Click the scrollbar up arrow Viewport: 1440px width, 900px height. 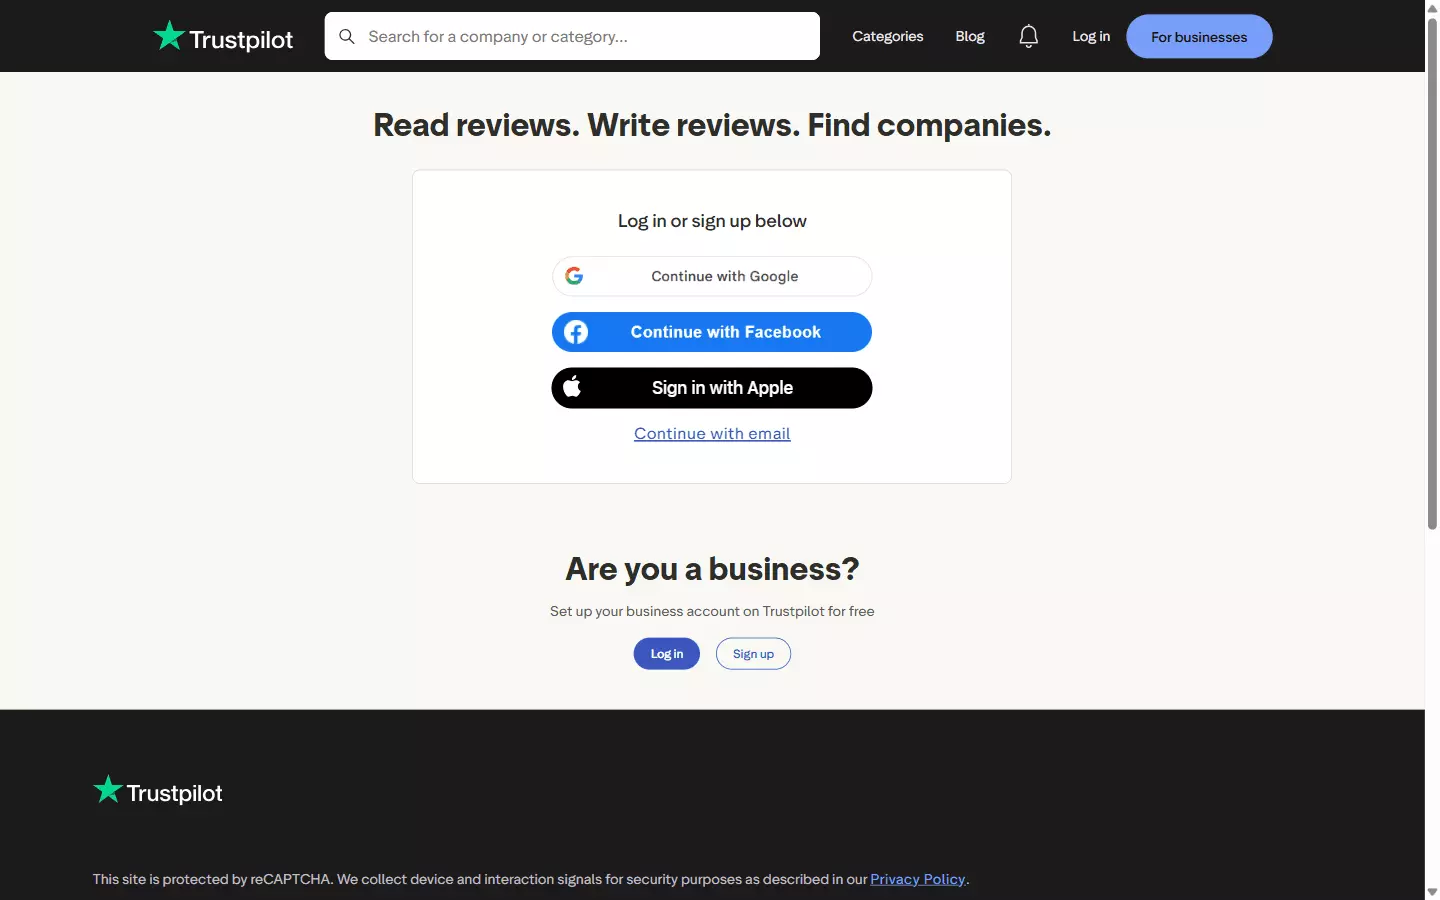1432,7
